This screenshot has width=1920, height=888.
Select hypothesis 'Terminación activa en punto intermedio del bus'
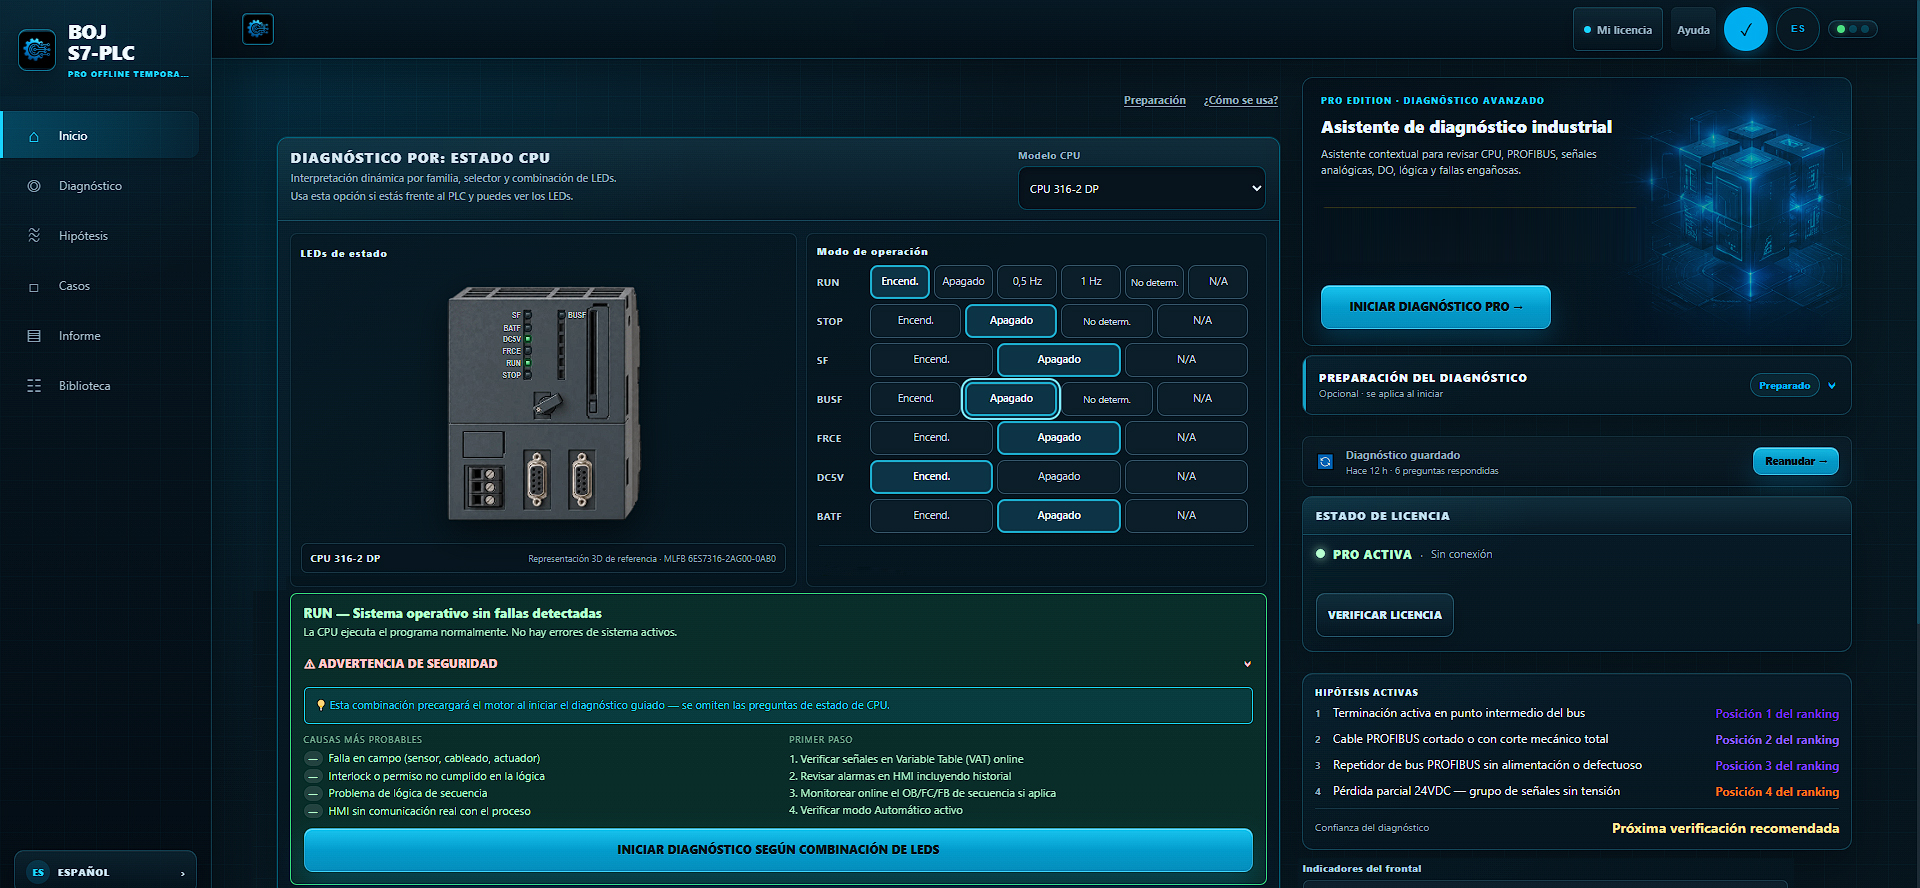[1576, 714]
